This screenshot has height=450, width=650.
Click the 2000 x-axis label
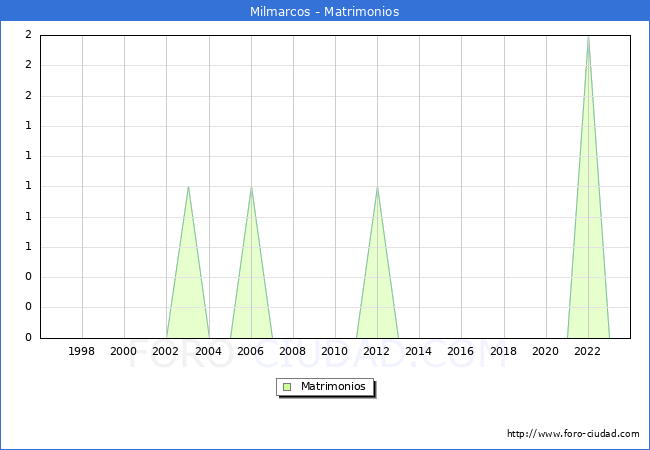coord(124,351)
